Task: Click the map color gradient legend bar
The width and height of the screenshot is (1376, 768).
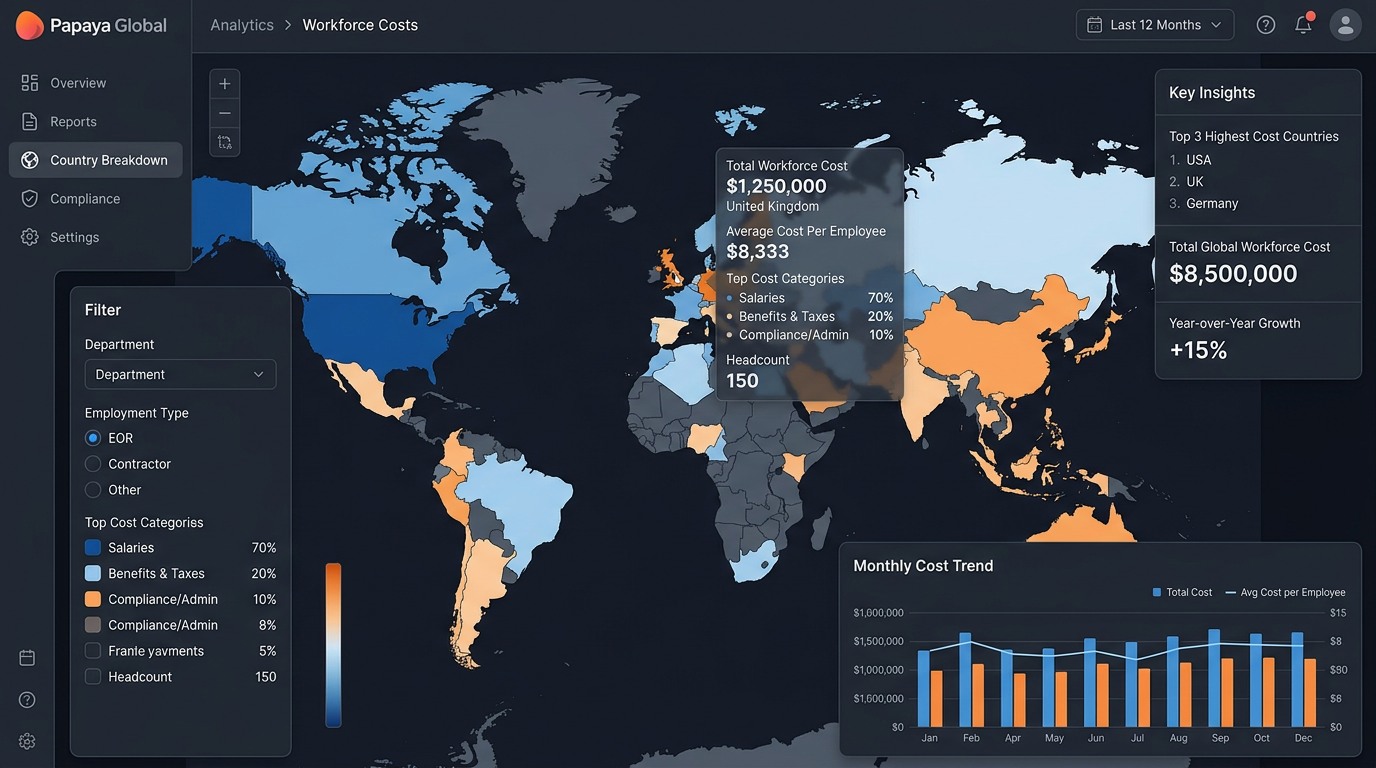Action: click(333, 645)
